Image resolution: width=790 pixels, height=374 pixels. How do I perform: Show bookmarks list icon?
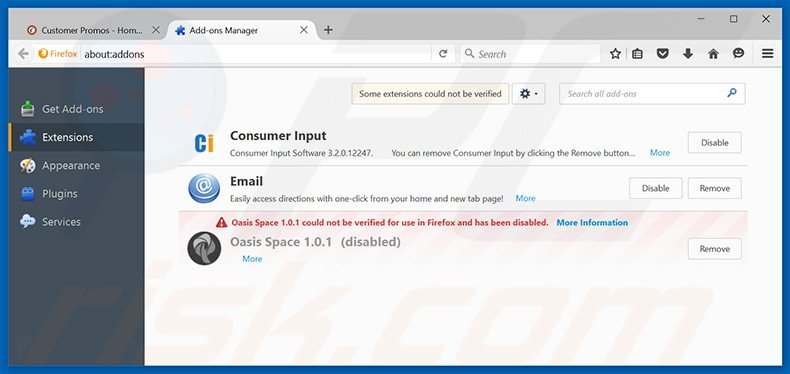click(x=637, y=53)
